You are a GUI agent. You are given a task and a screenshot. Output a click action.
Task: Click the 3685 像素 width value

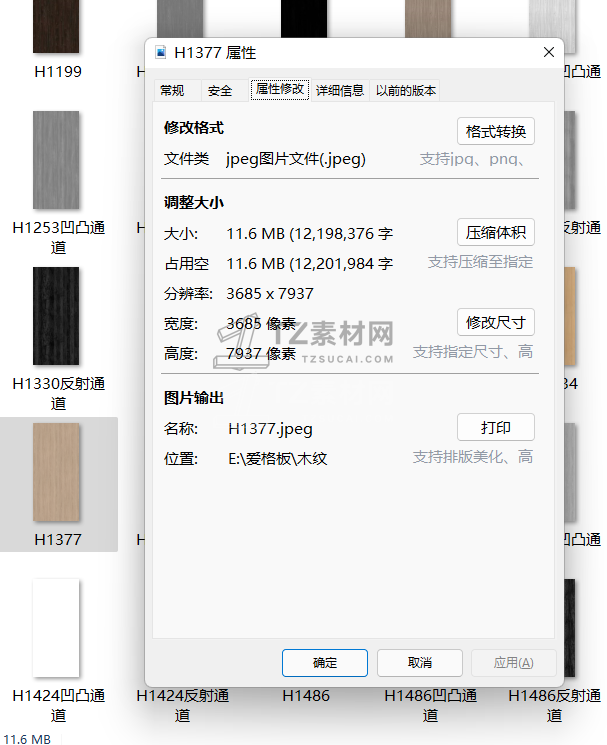(x=261, y=324)
